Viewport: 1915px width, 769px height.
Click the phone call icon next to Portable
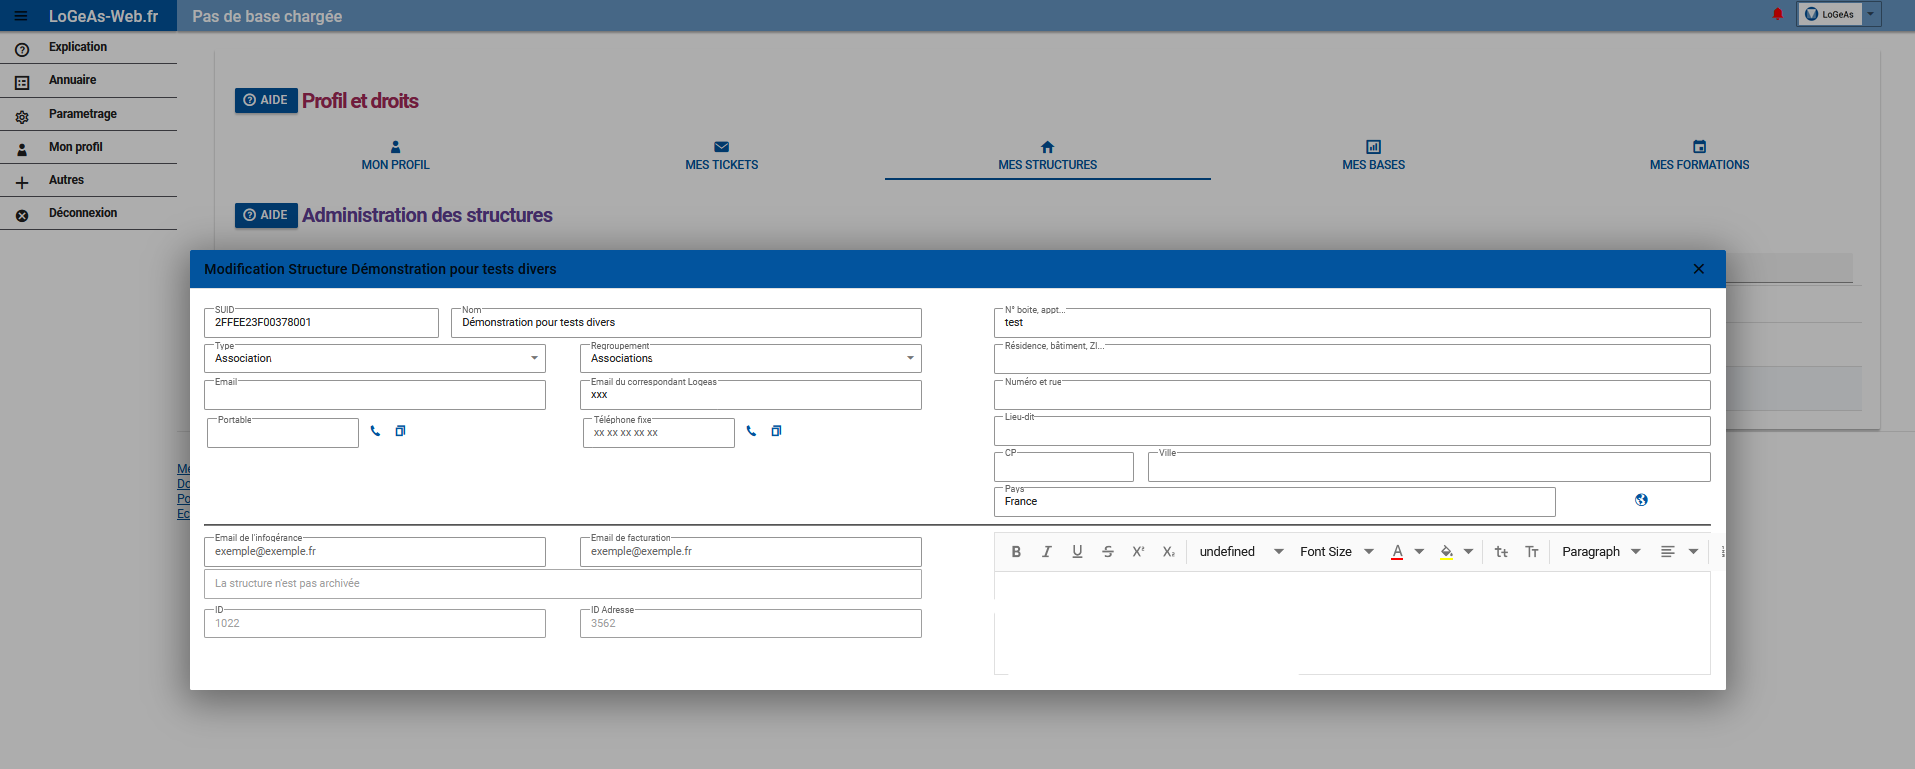(x=375, y=431)
